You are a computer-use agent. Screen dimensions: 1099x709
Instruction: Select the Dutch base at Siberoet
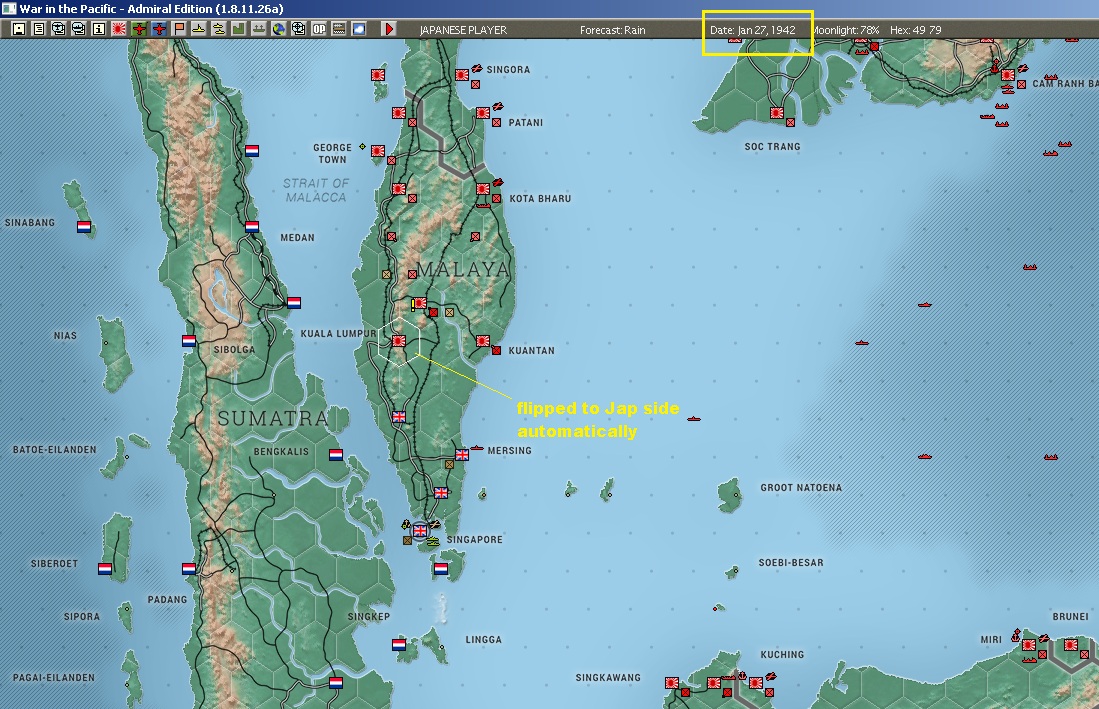105,568
